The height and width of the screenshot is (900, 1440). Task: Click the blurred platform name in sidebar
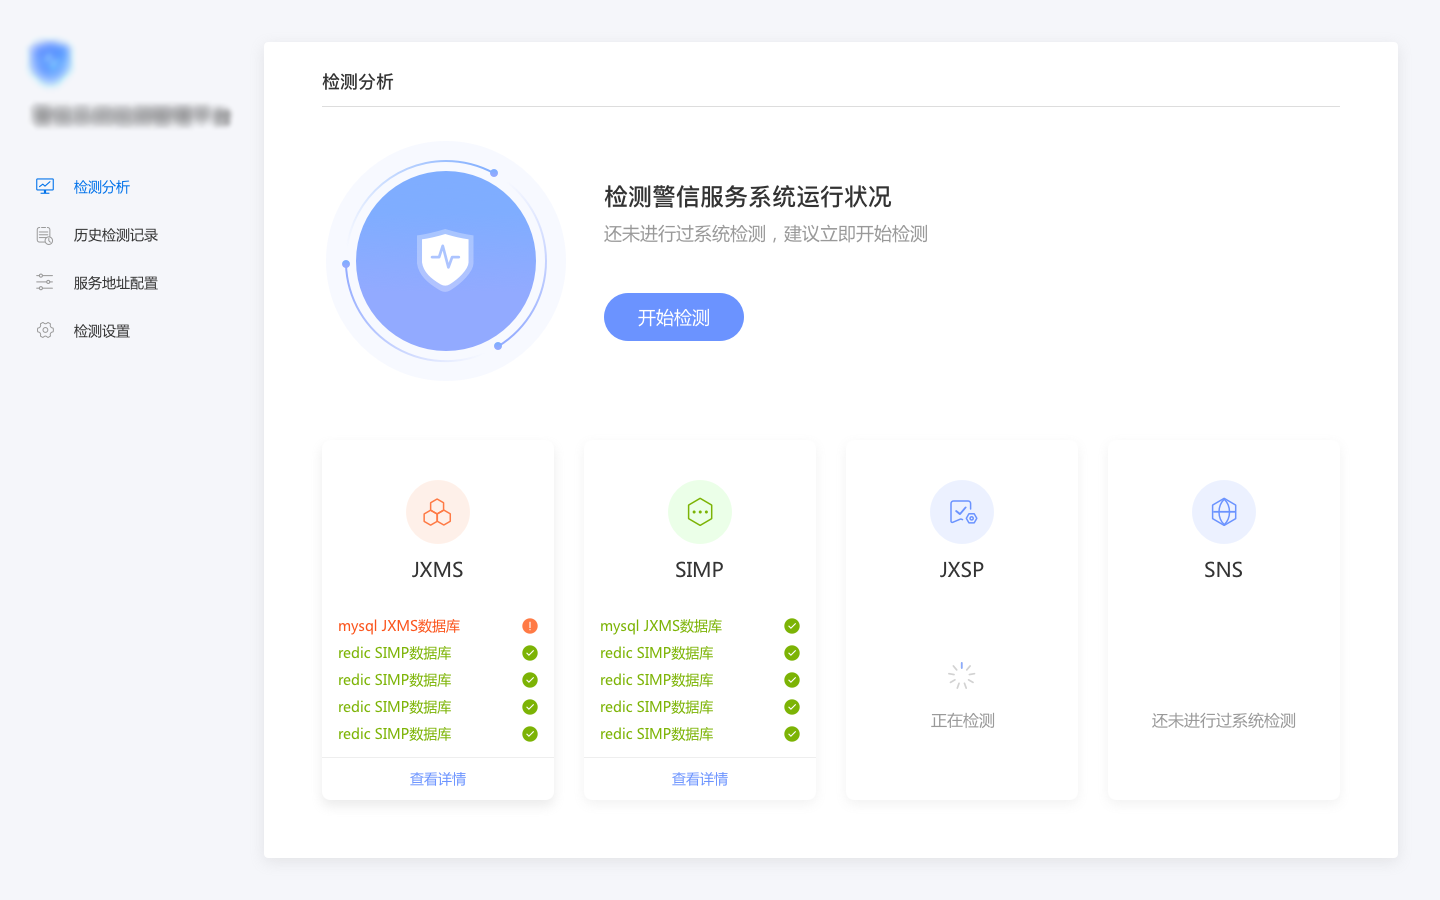pos(132,116)
